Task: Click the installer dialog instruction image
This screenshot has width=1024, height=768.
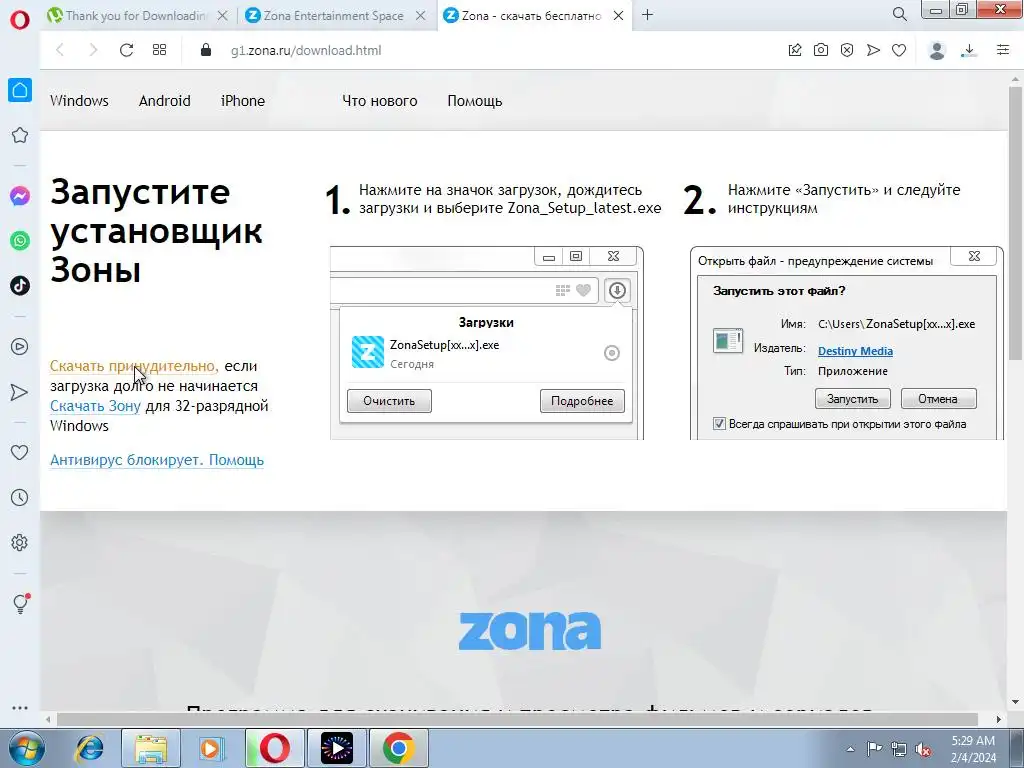Action: [846, 343]
